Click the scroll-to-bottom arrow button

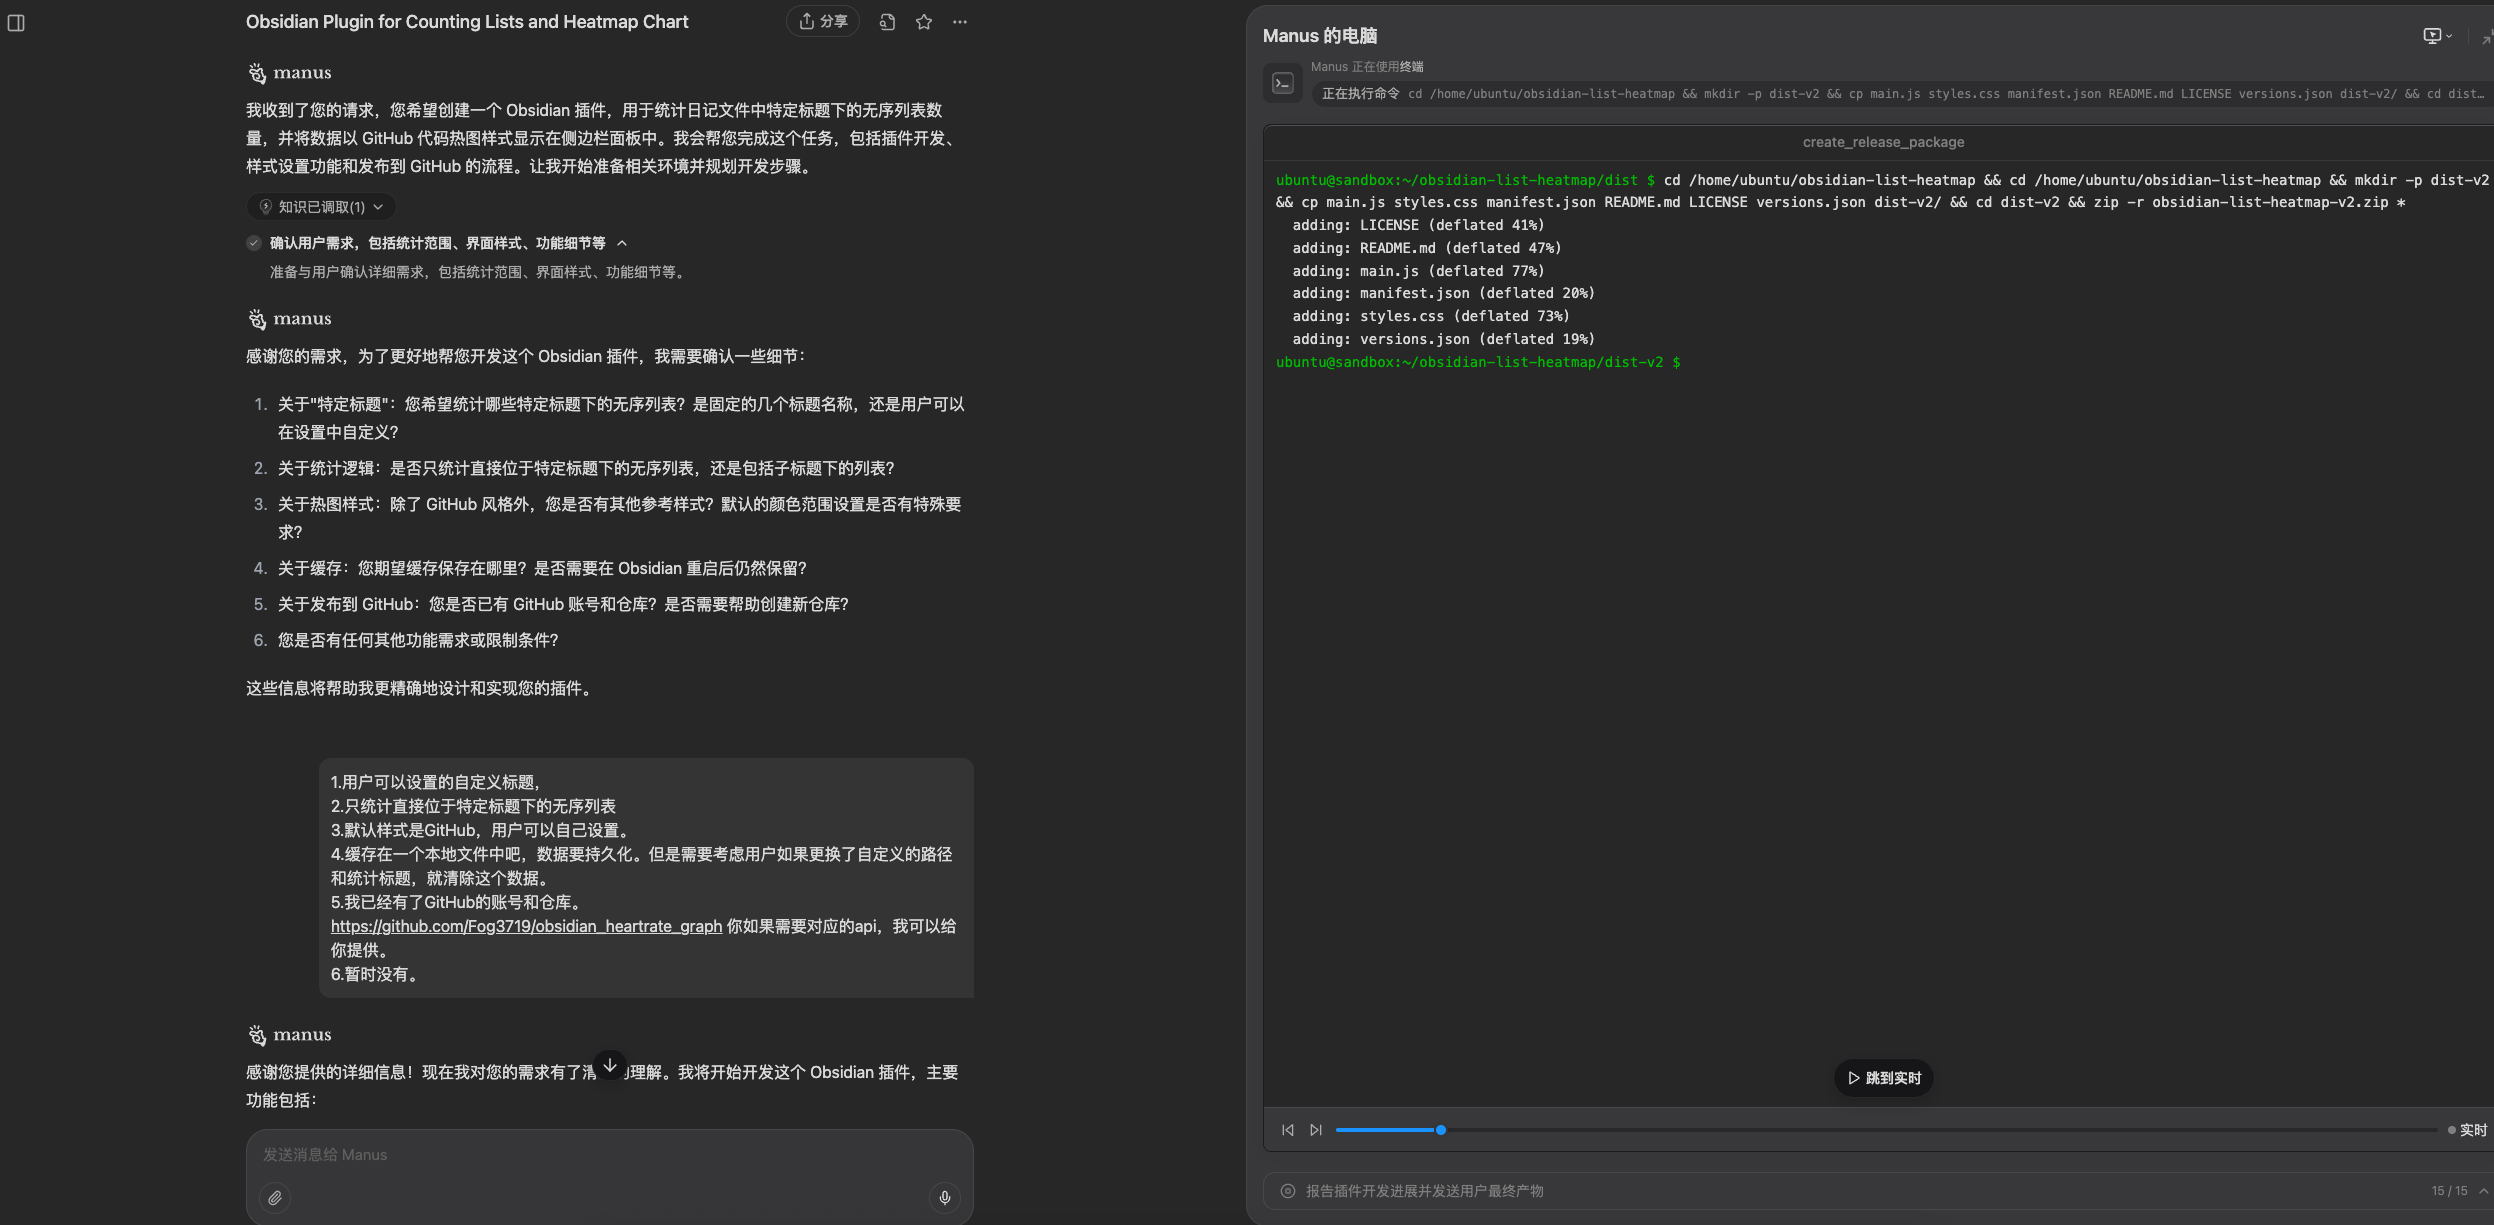coord(610,1065)
